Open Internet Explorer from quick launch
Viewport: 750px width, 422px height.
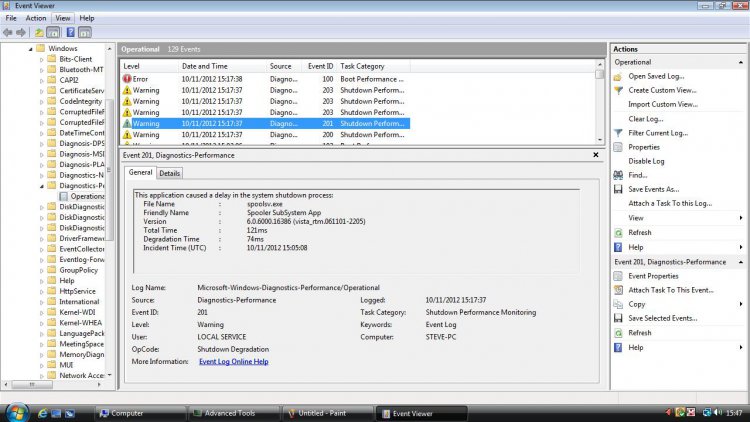[43, 413]
